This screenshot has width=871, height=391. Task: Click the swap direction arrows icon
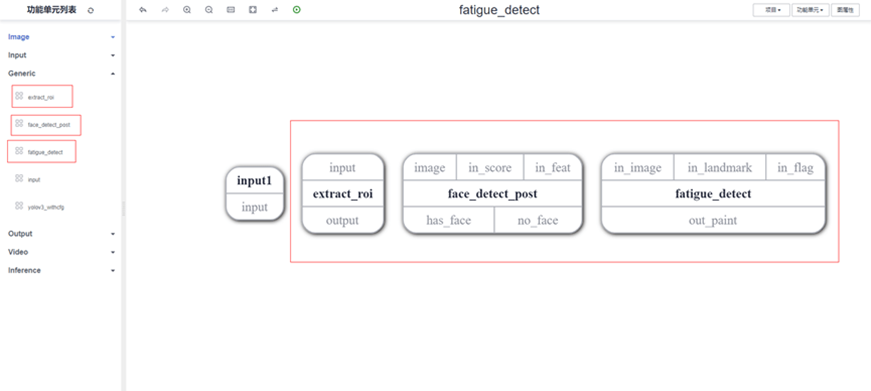(x=274, y=10)
